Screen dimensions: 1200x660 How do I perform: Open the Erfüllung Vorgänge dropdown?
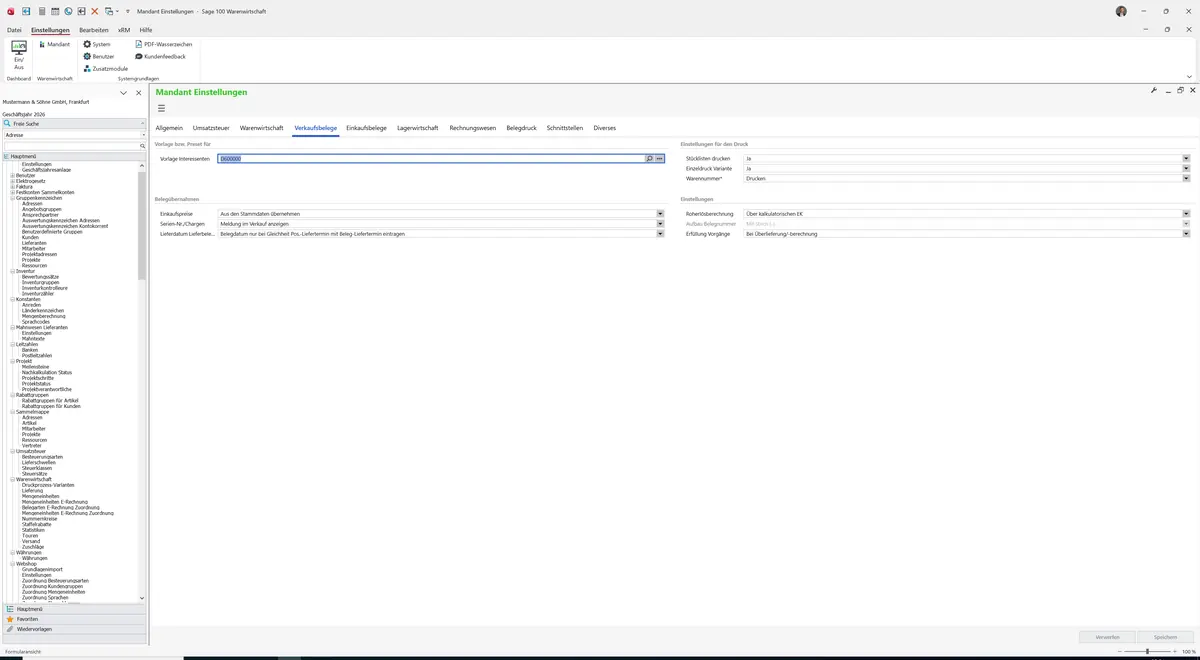click(x=1187, y=233)
